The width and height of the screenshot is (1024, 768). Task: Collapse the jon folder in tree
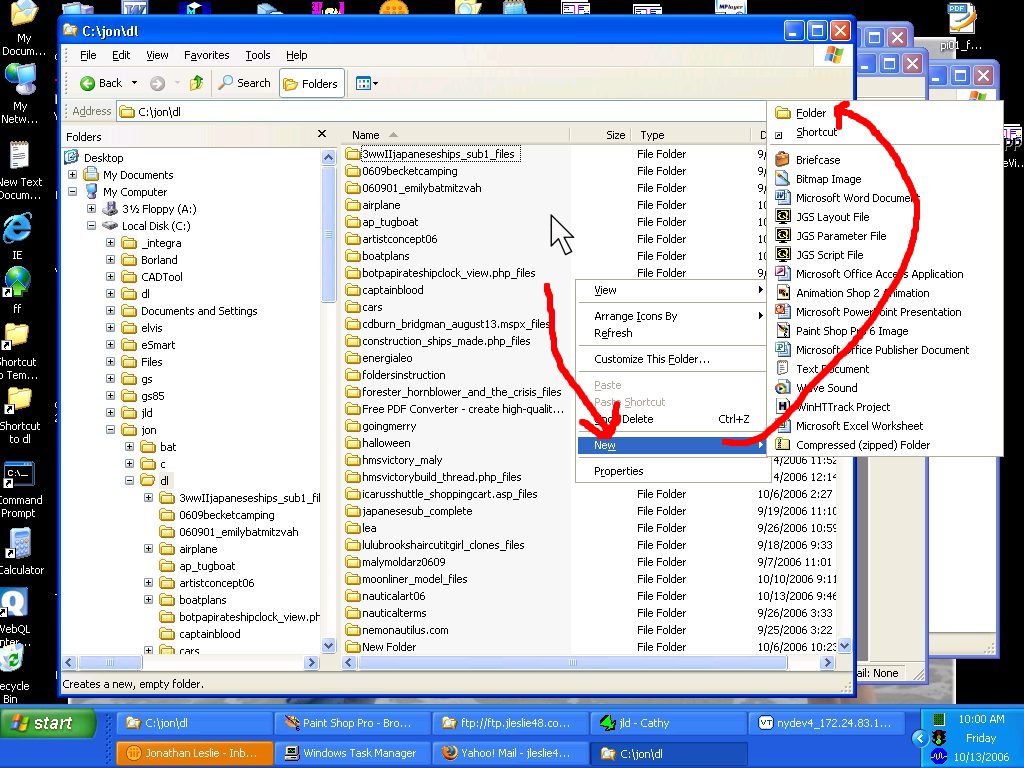[111, 430]
